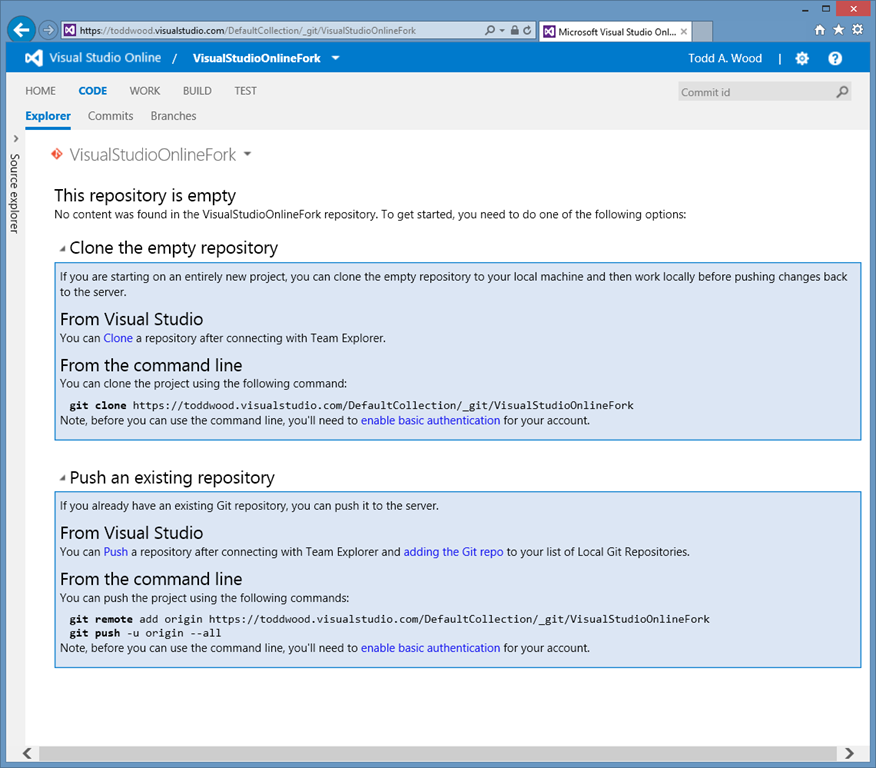This screenshot has height=768, width=876.
Task: Collapse the Push an existing repository section
Action: 63,478
